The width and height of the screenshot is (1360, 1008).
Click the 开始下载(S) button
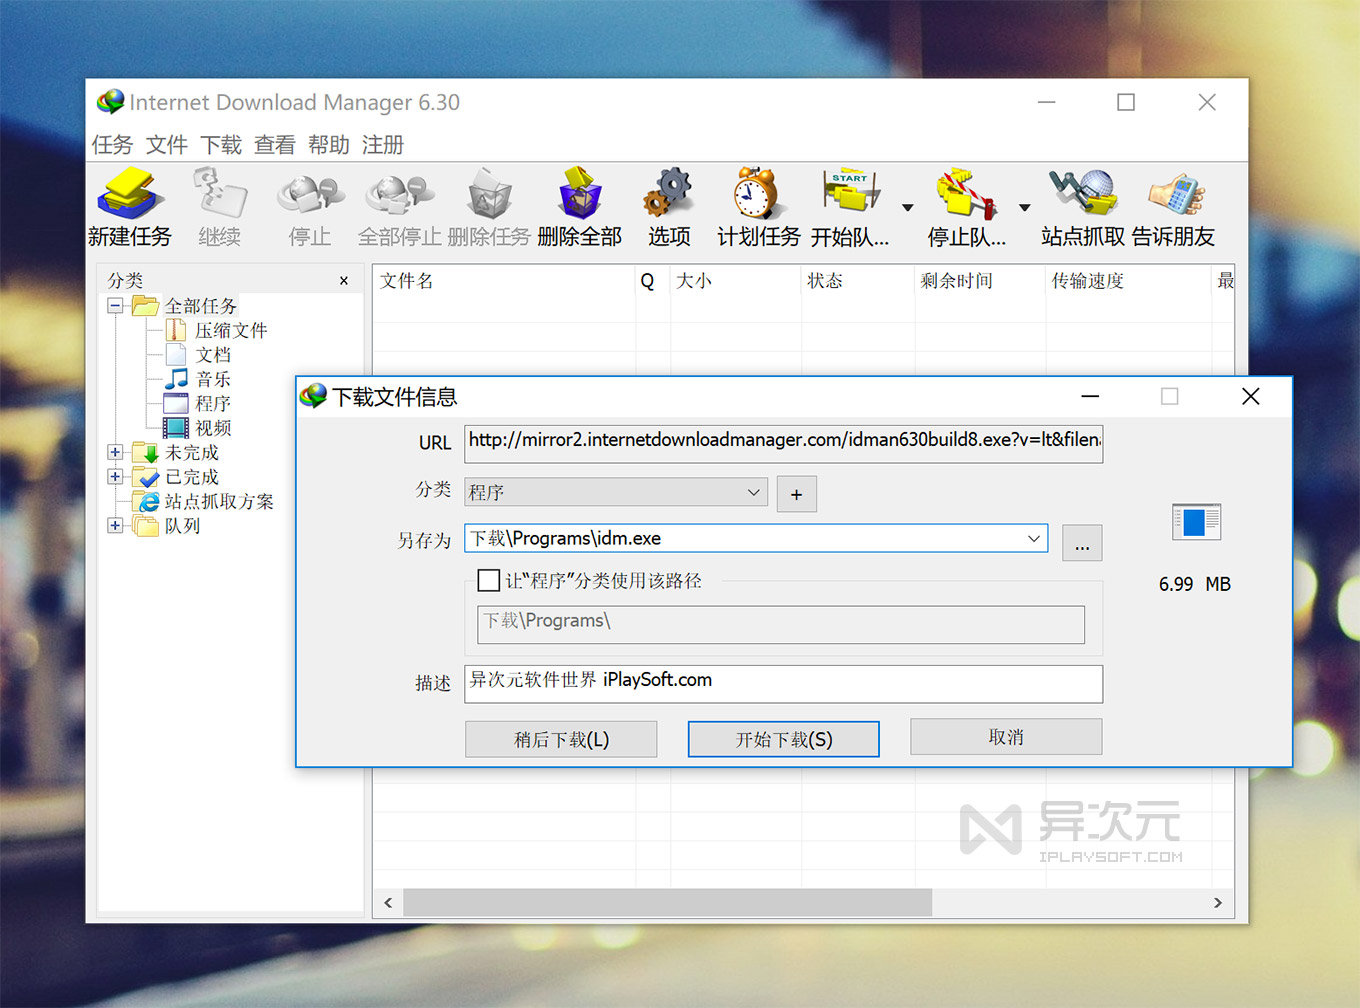point(783,739)
